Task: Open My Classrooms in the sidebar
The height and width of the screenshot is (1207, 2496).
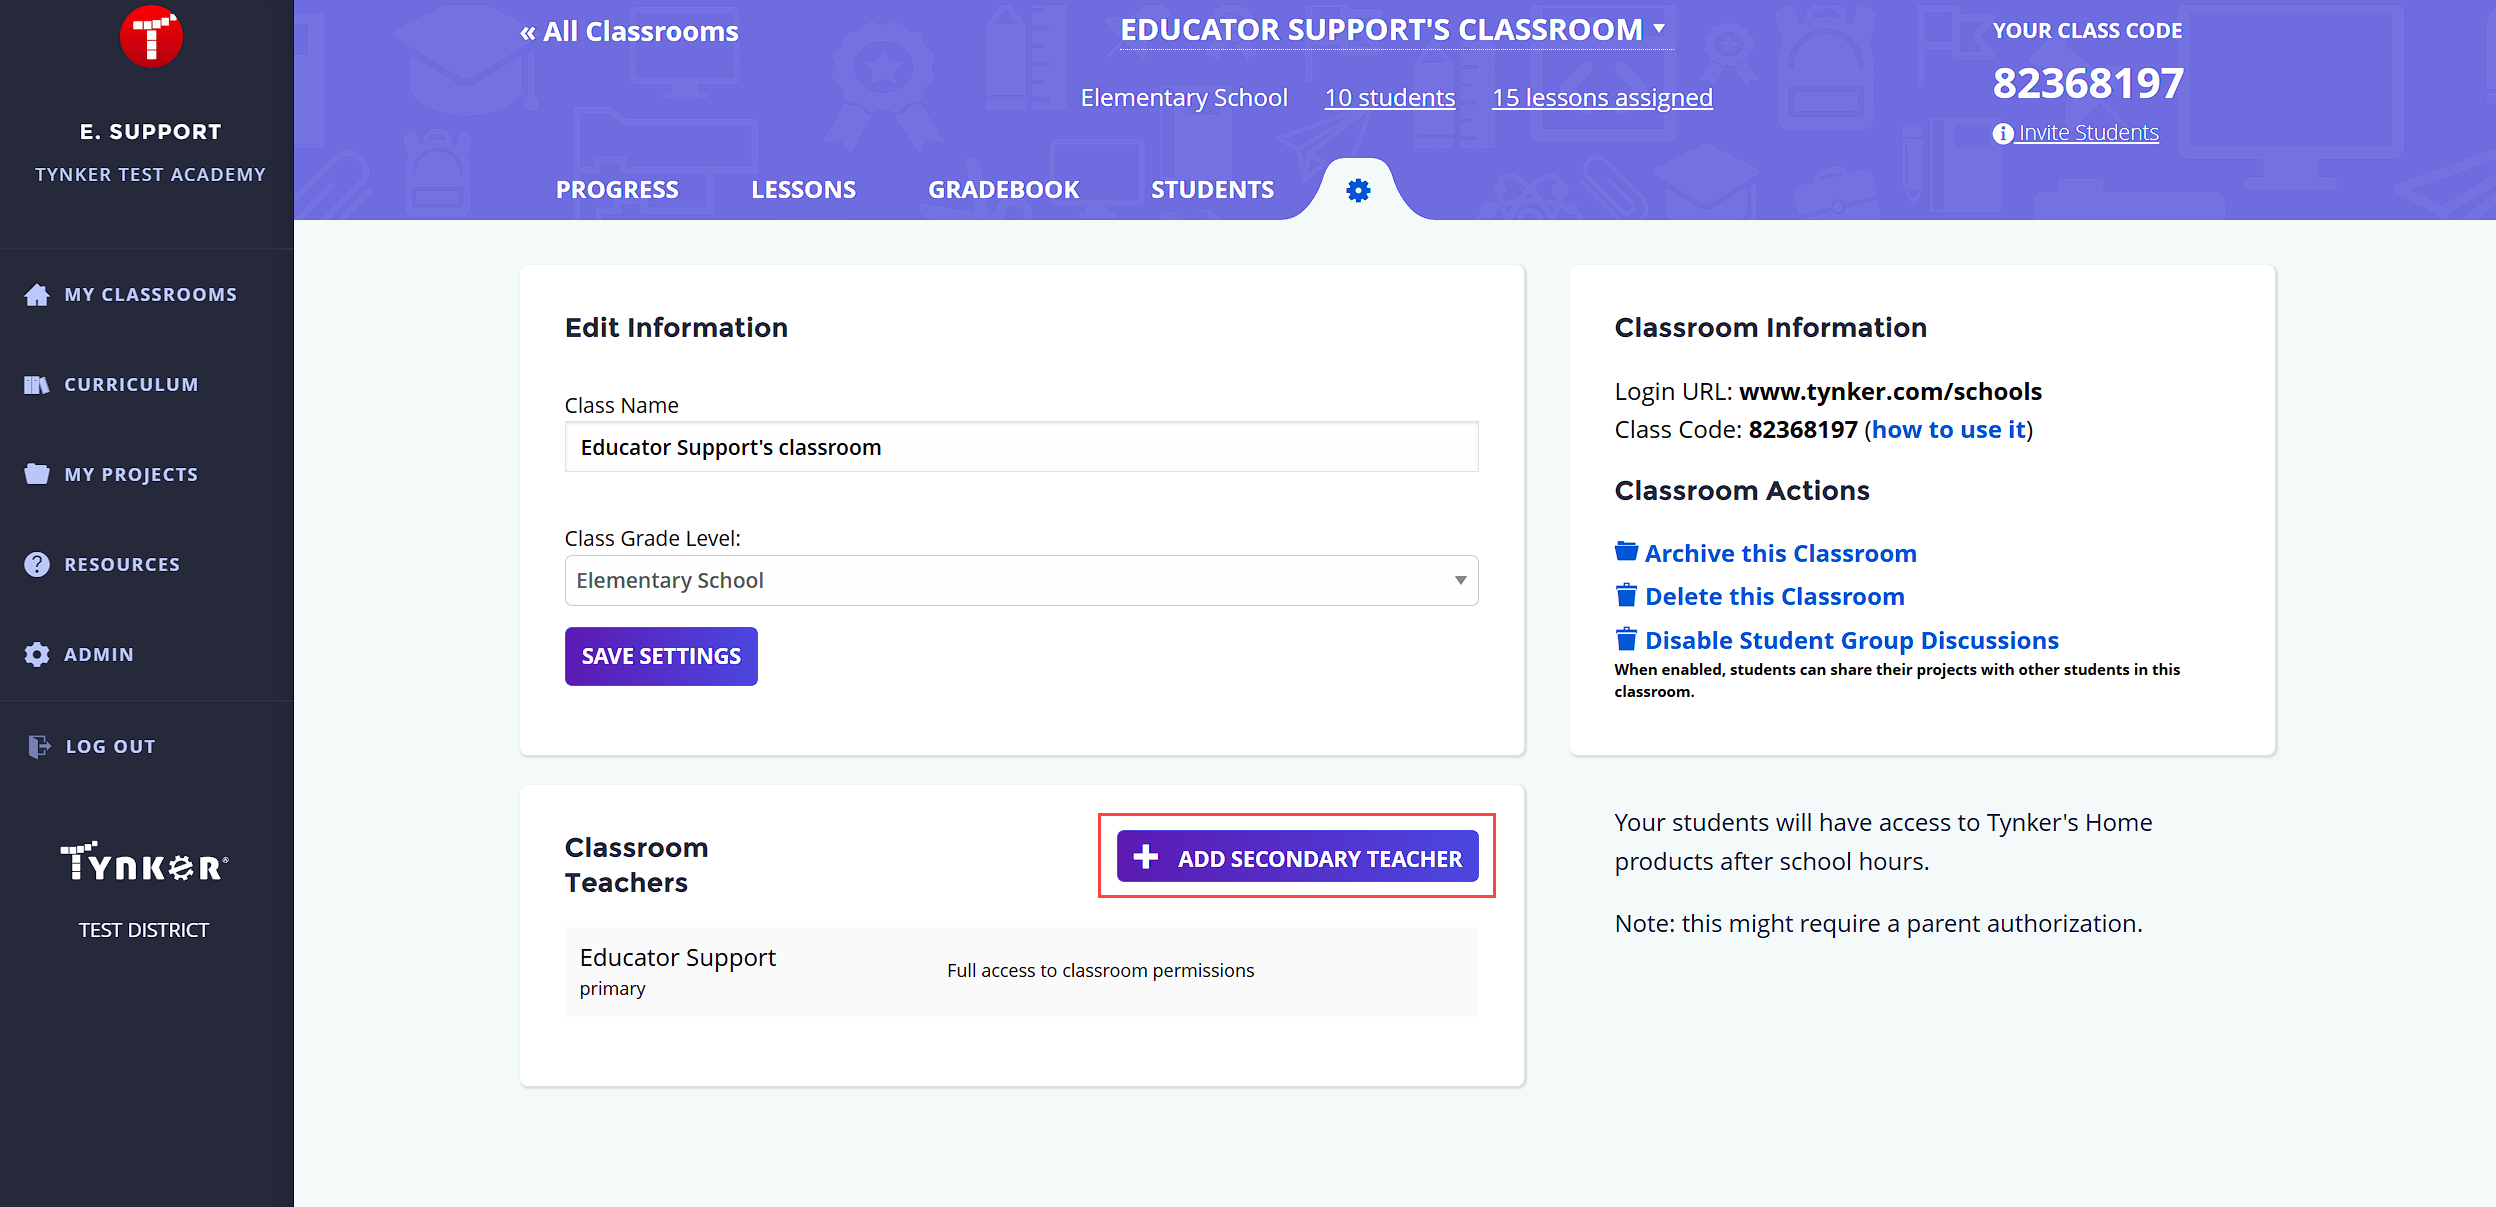Action: [x=150, y=295]
